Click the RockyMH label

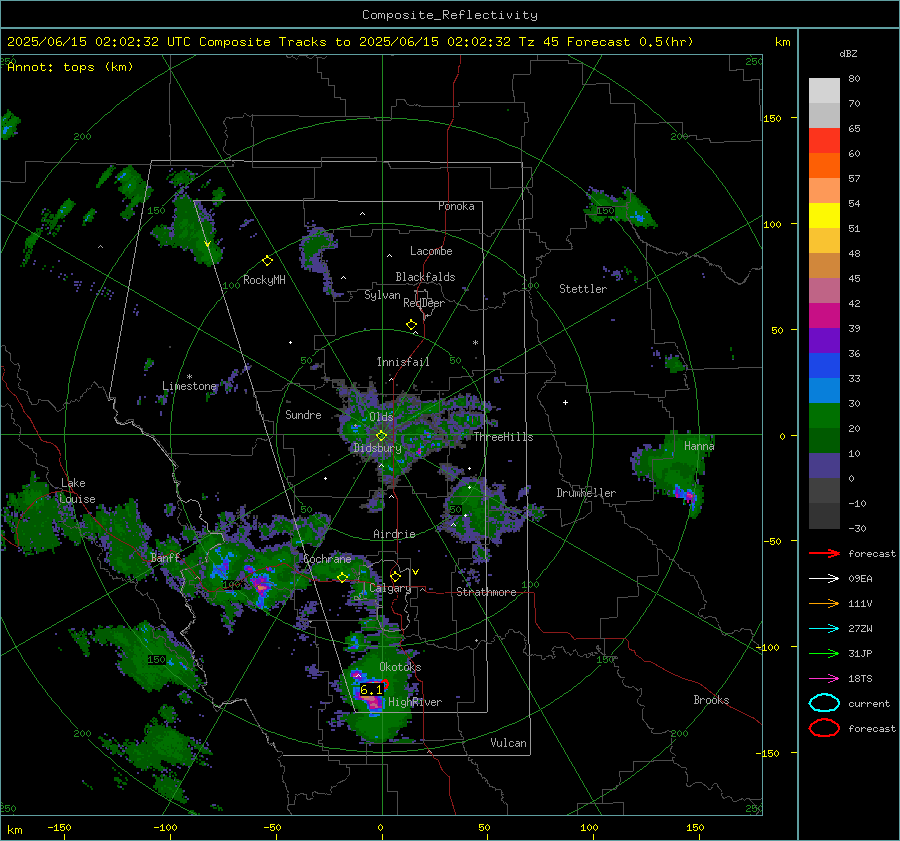pos(264,280)
